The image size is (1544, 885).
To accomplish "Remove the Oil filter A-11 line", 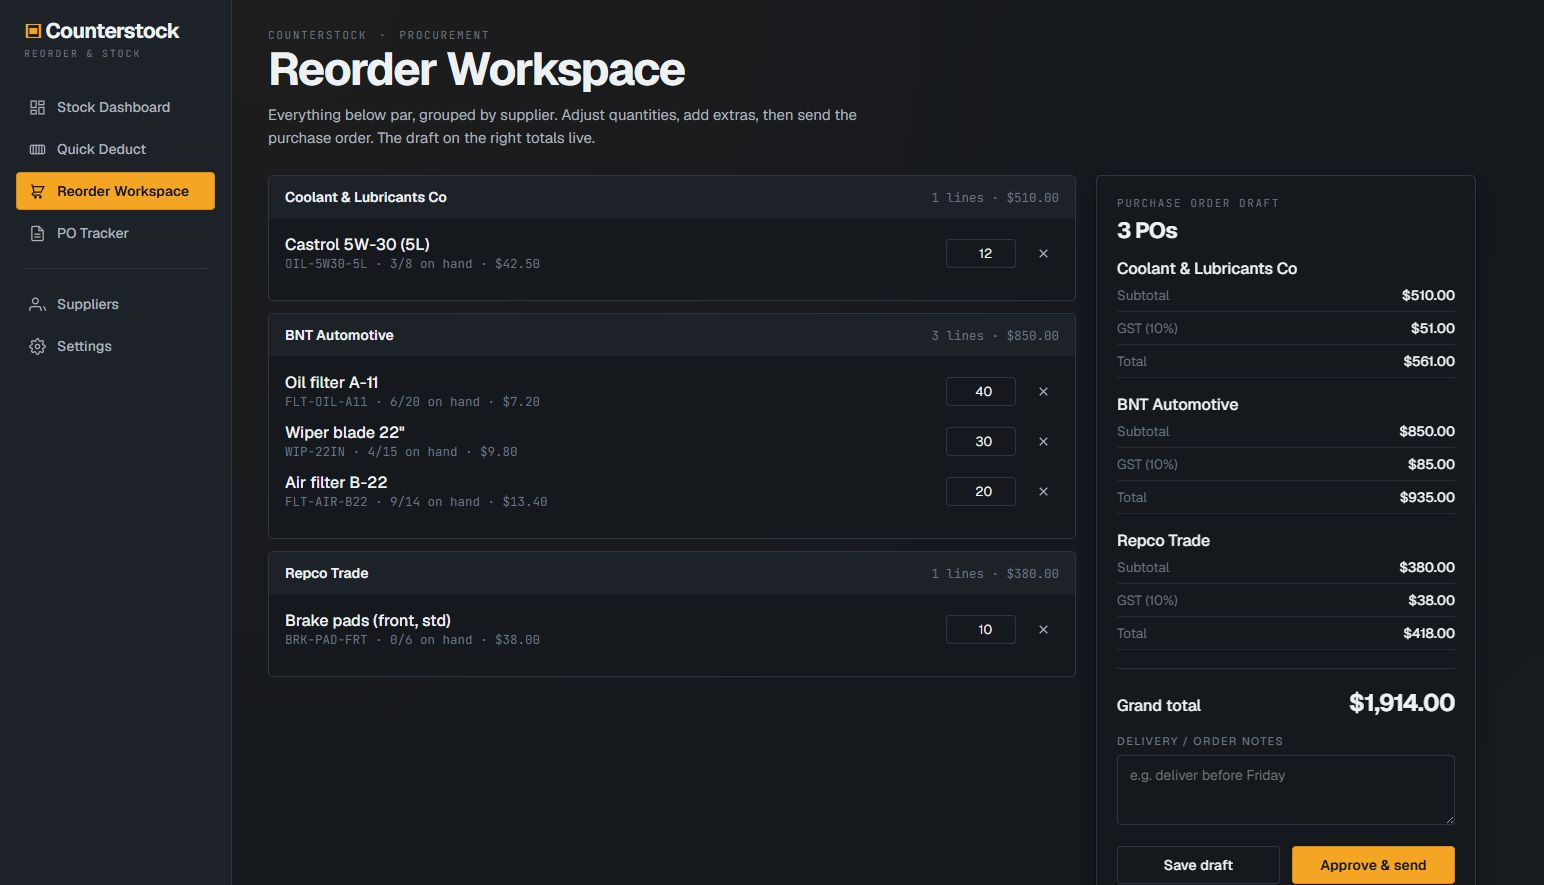I will tap(1043, 391).
